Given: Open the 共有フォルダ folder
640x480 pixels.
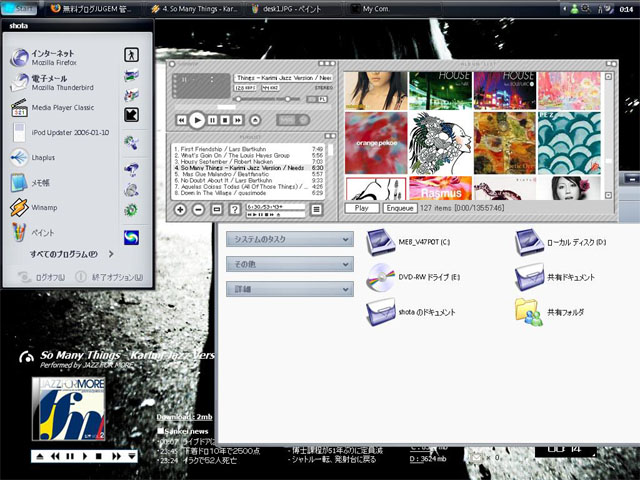Looking at the screenshot, I should (x=549, y=312).
